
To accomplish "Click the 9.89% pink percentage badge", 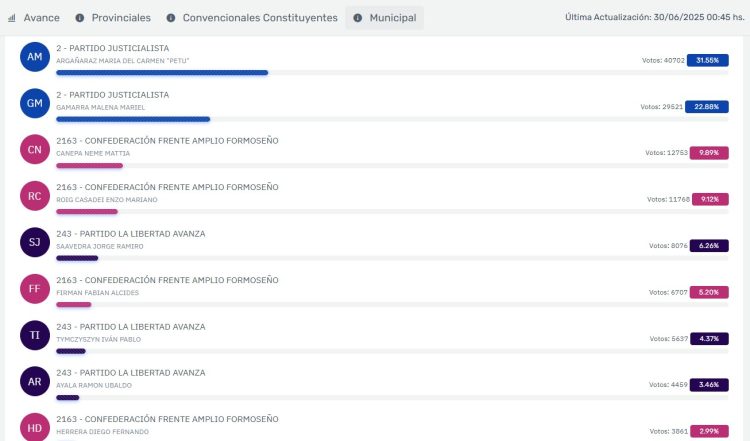I will click(x=707, y=153).
